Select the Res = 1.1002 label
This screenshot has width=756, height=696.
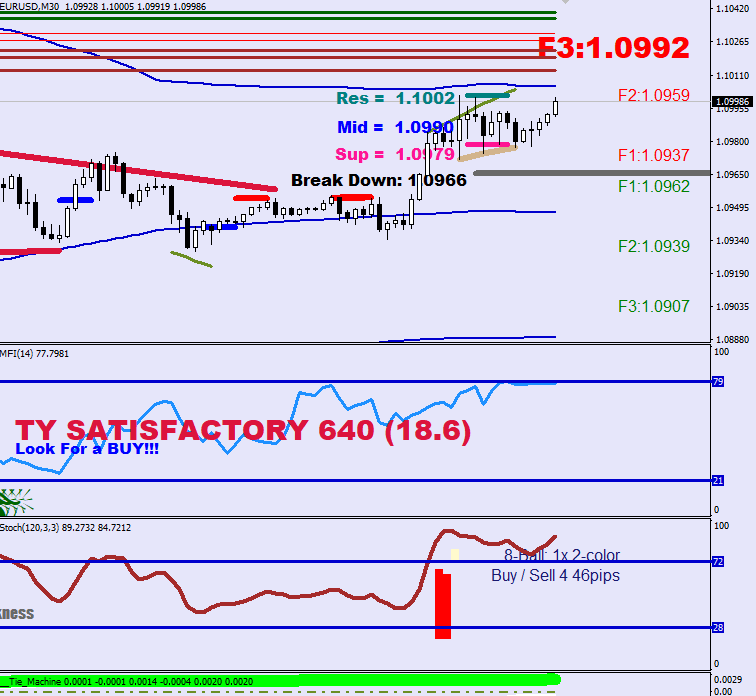pyautogui.click(x=396, y=98)
